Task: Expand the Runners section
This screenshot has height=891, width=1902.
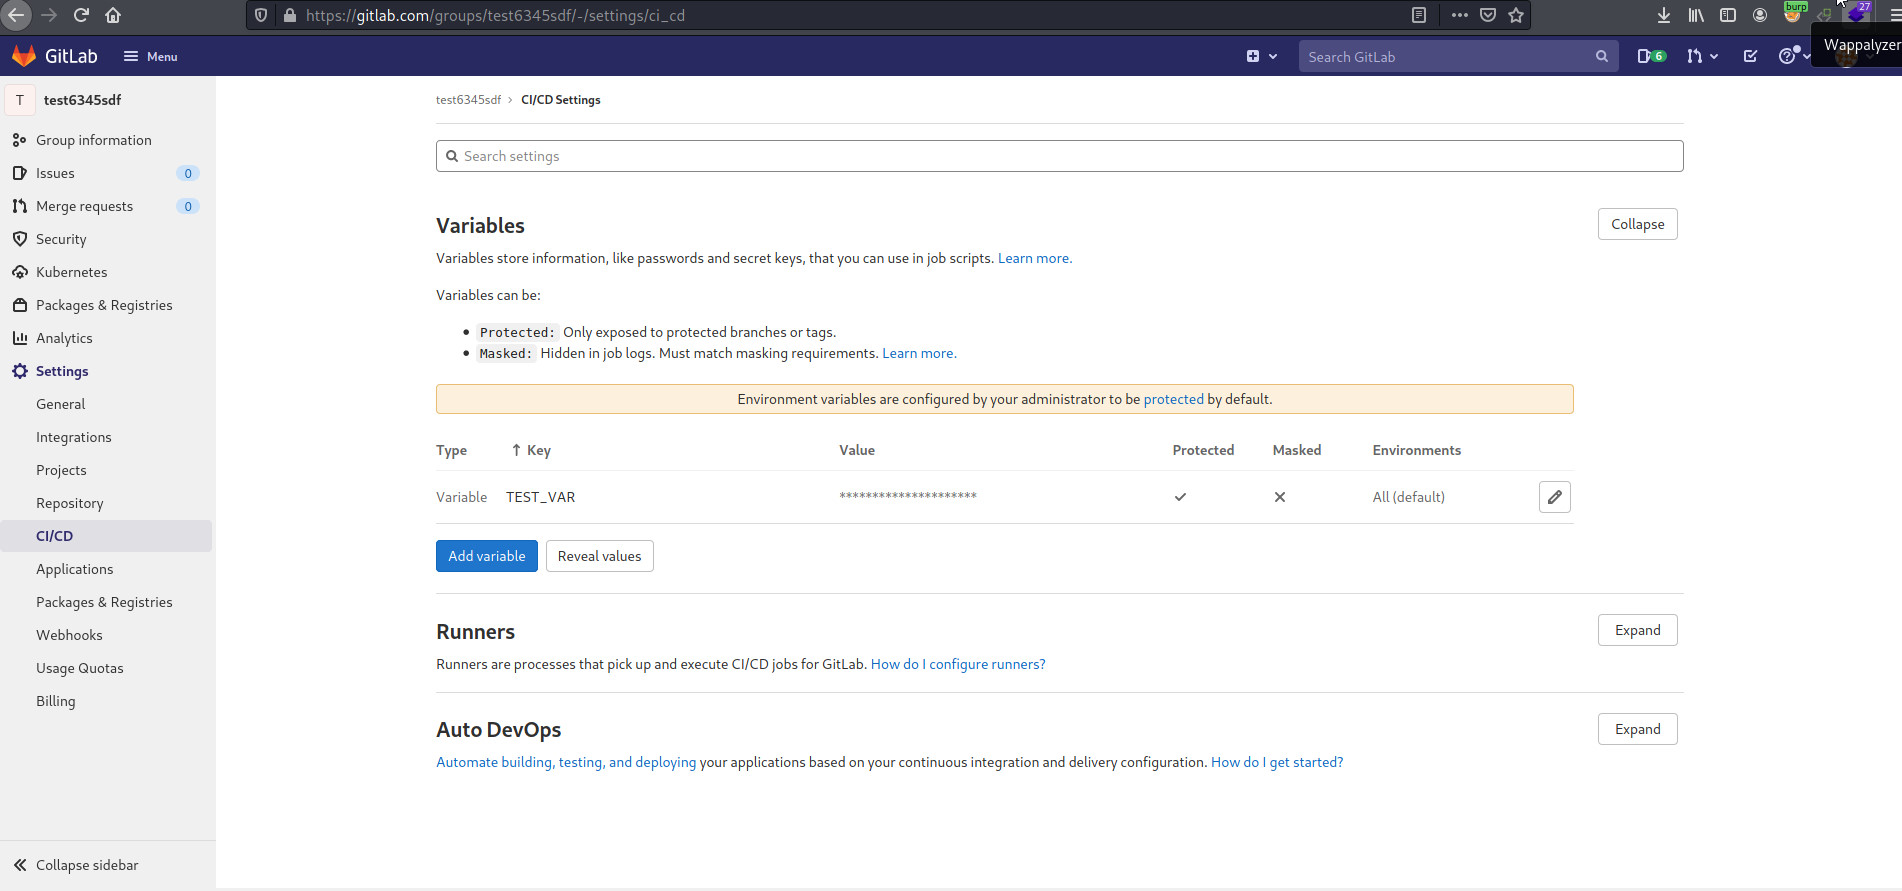Action: point(1637,630)
